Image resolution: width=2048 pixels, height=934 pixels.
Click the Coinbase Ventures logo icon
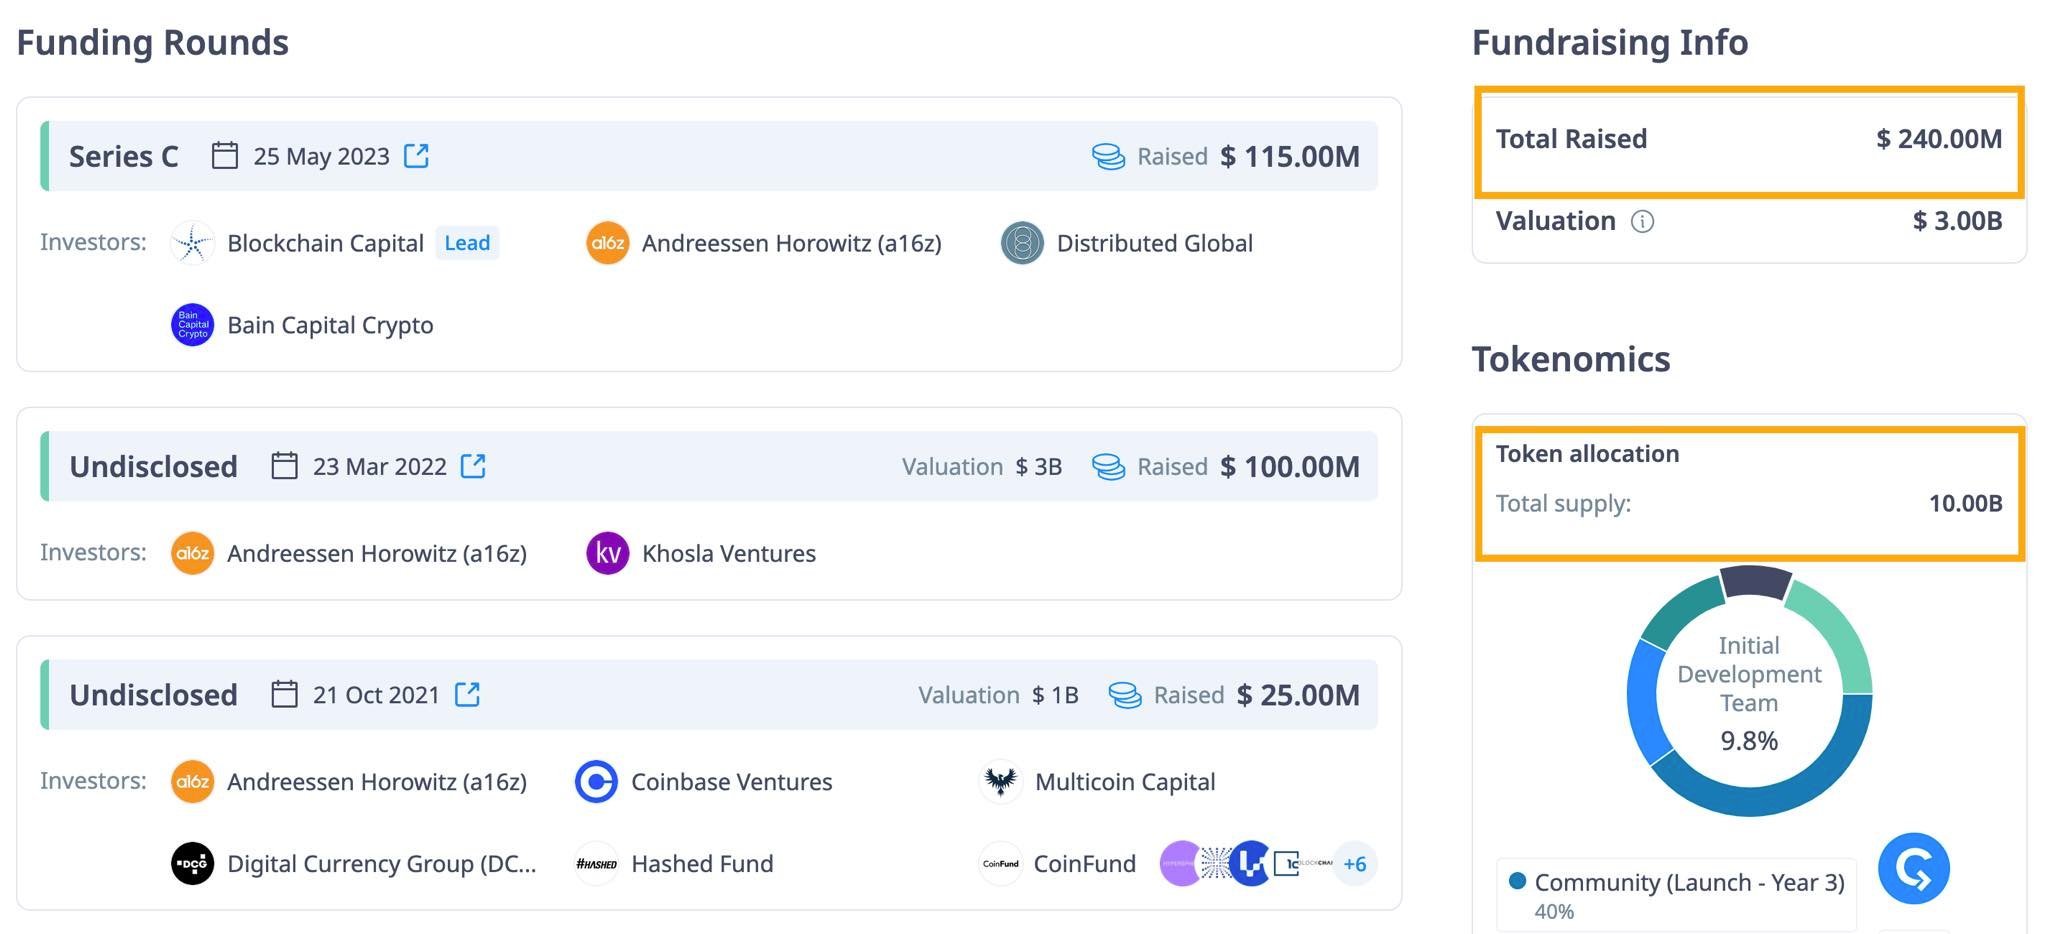tap(596, 782)
